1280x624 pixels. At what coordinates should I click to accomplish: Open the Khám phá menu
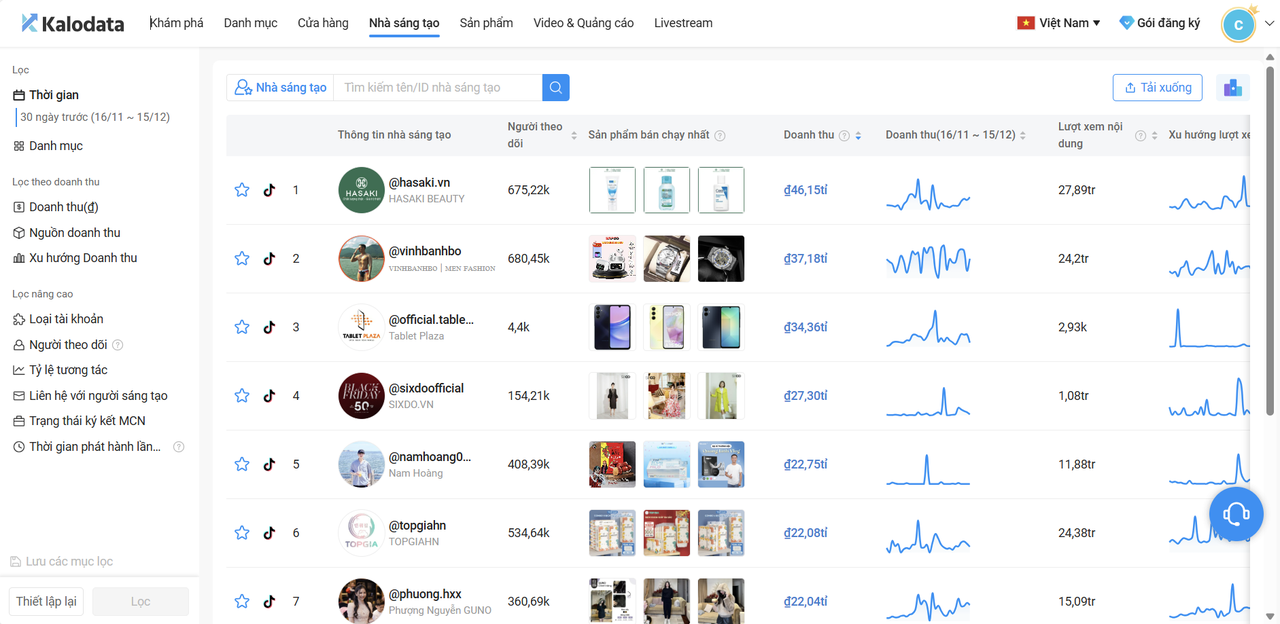[176, 23]
